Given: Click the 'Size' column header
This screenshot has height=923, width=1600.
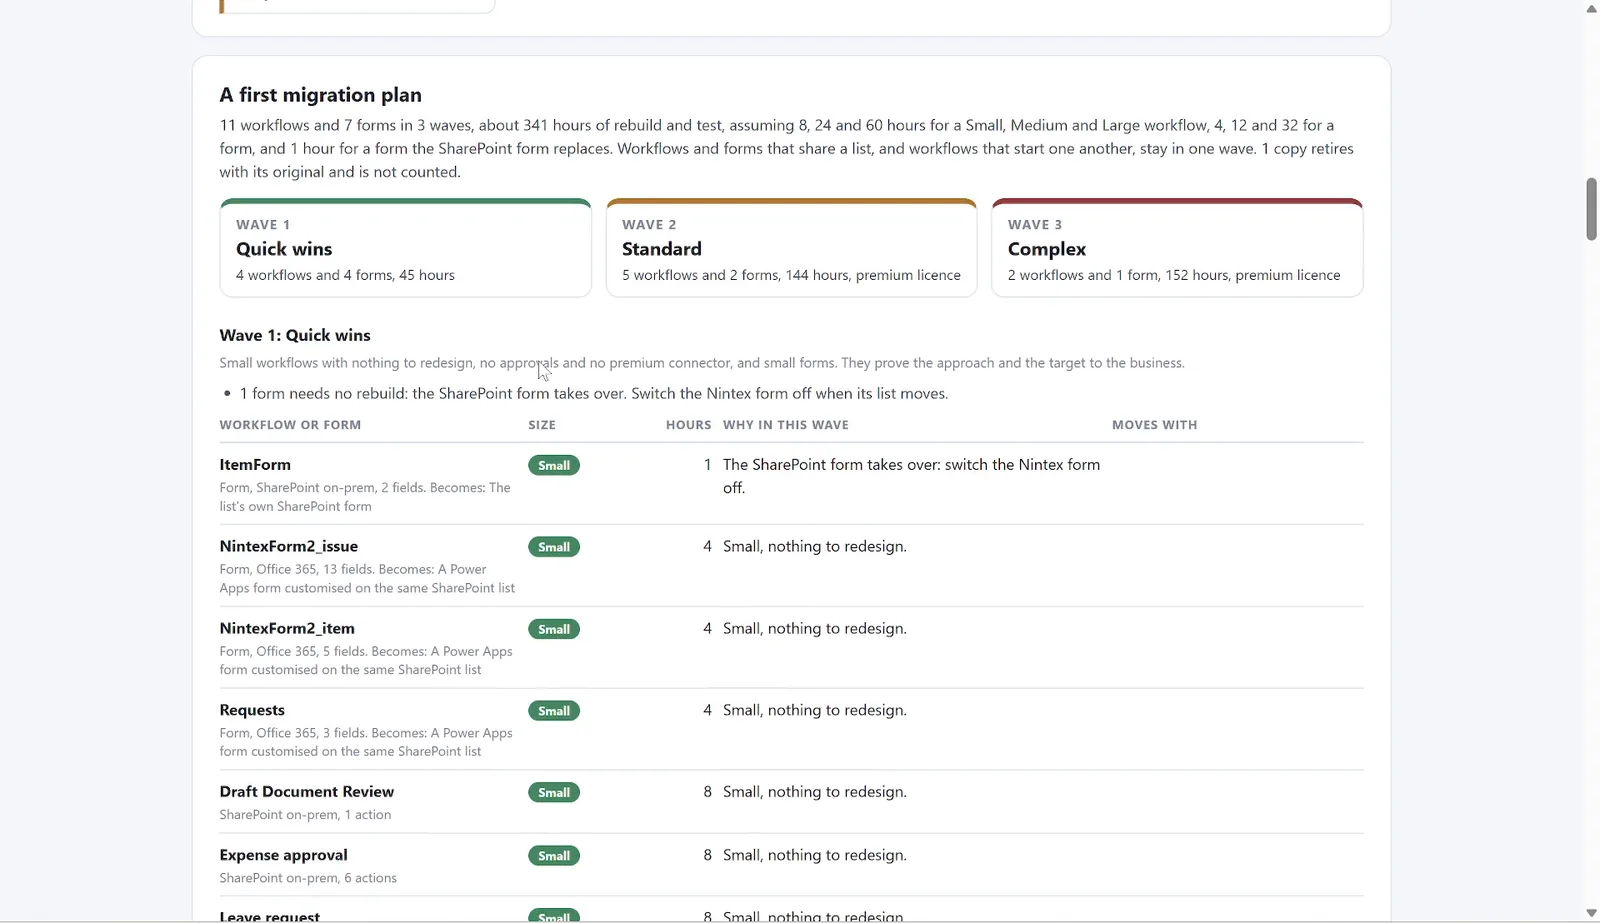Looking at the screenshot, I should pos(542,425).
